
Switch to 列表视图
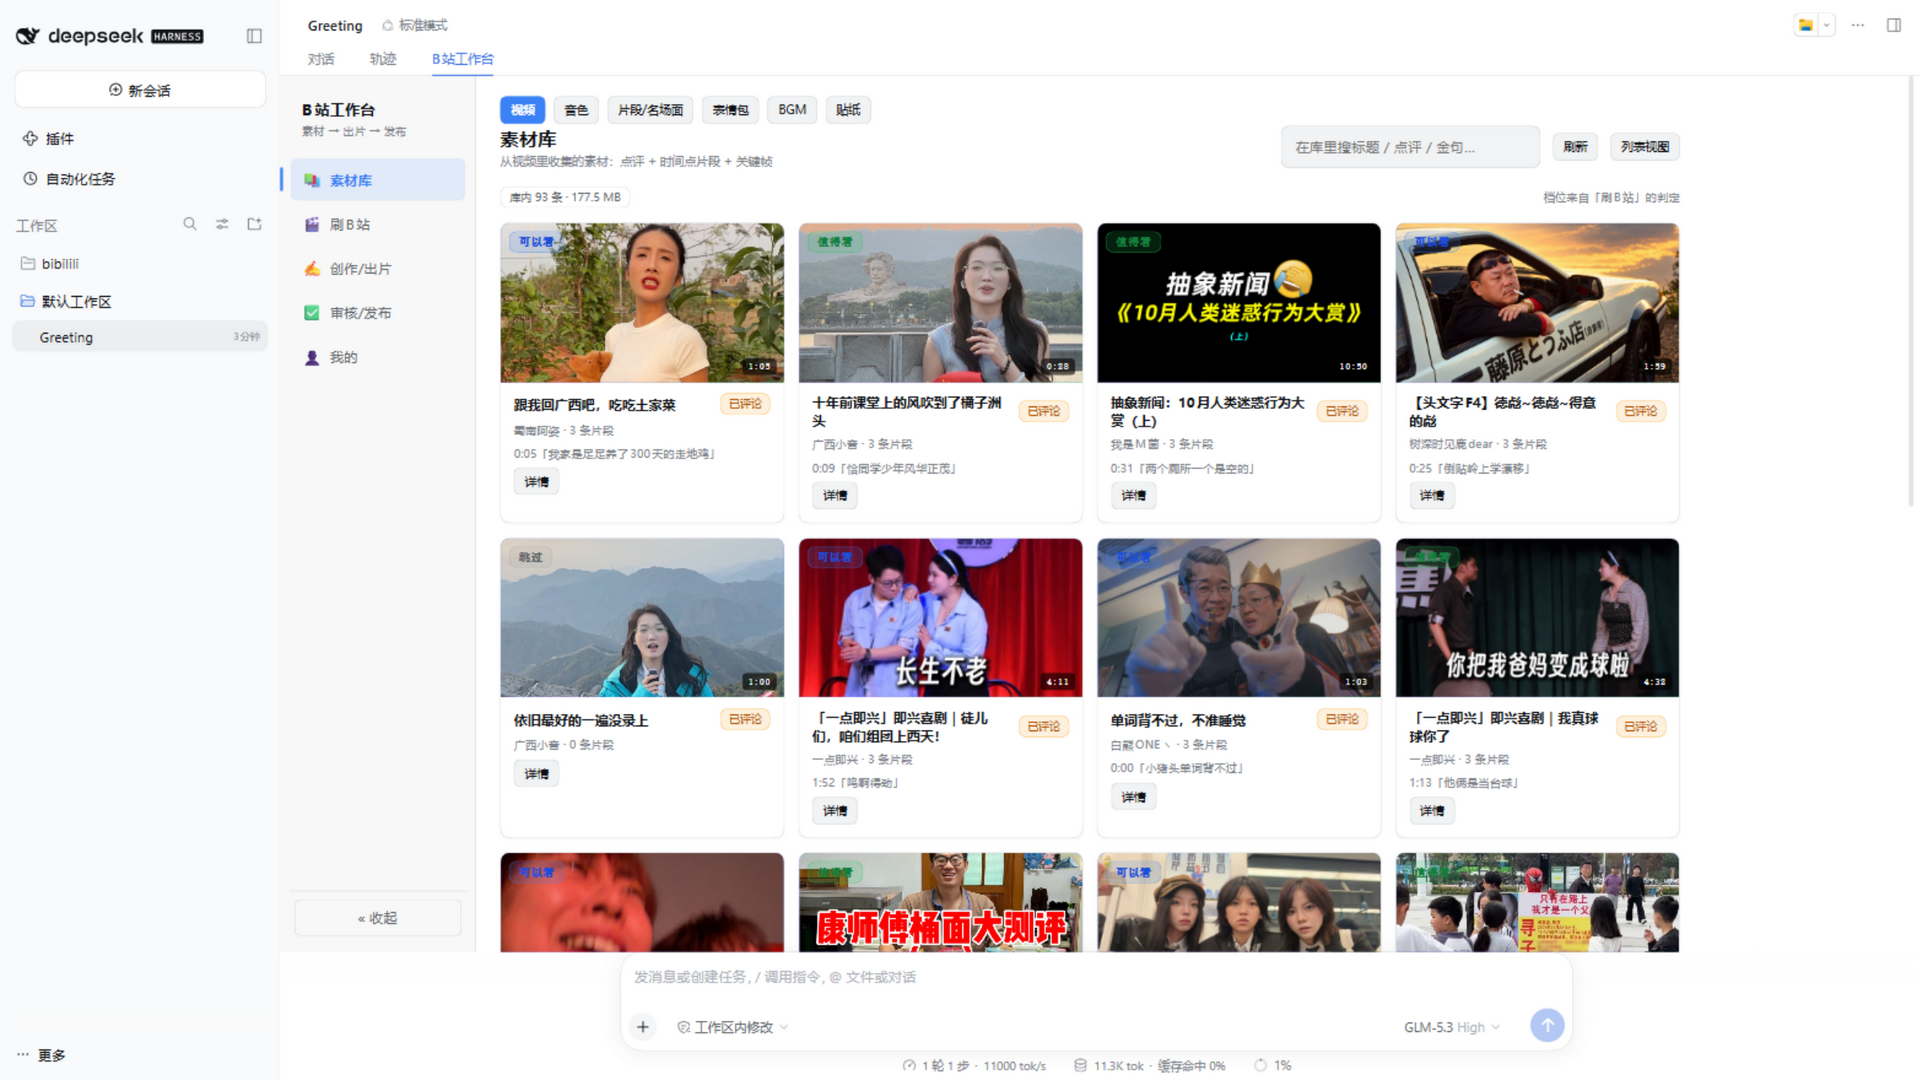coord(1645,147)
